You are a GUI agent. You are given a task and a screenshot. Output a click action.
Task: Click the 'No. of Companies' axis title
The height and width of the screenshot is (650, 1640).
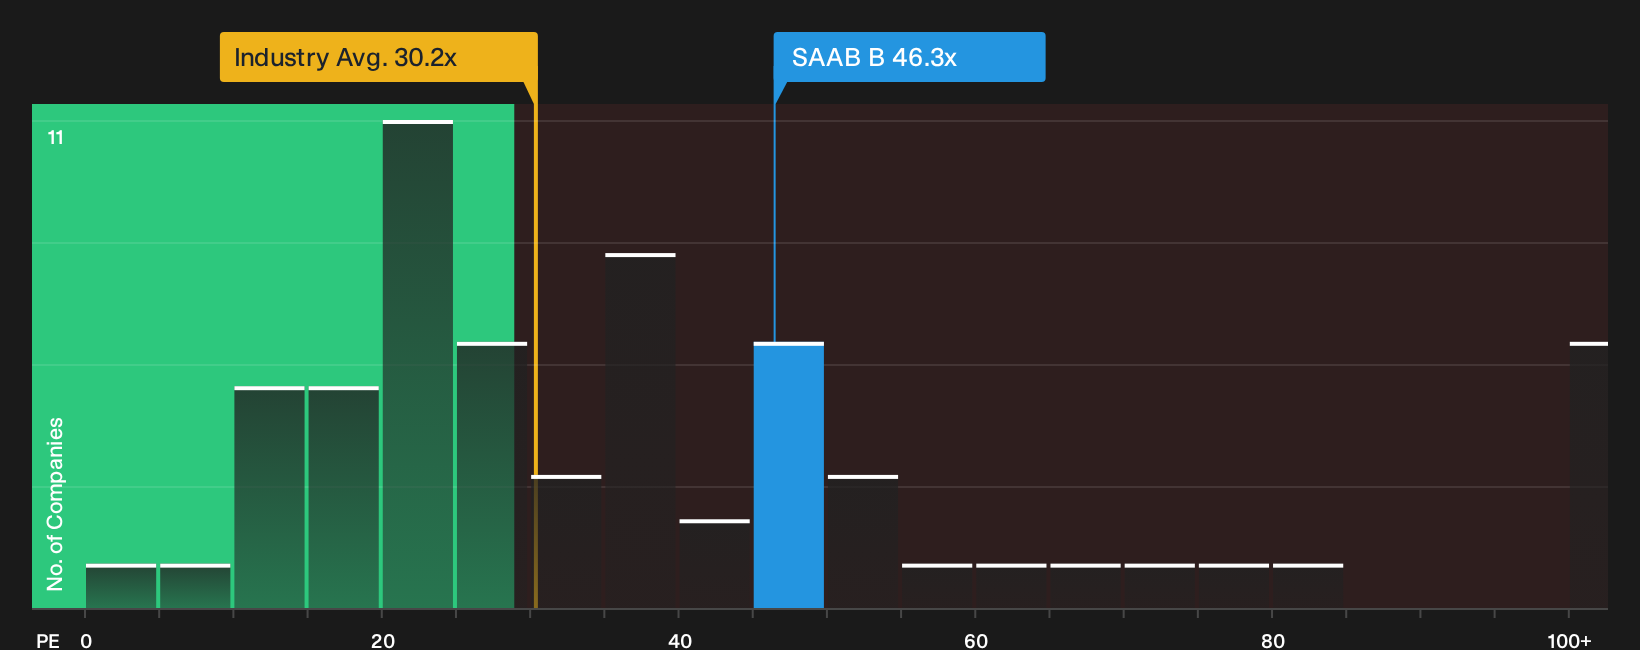tap(55, 504)
